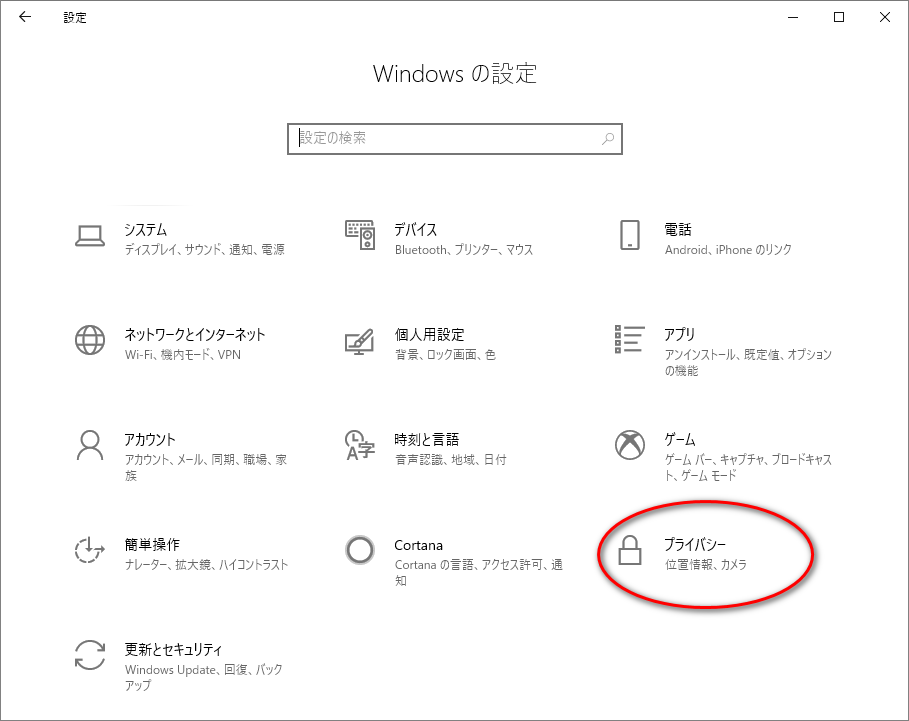
Task: Click 更新とセキュリティ refresh arrows icon
Action: [x=90, y=656]
